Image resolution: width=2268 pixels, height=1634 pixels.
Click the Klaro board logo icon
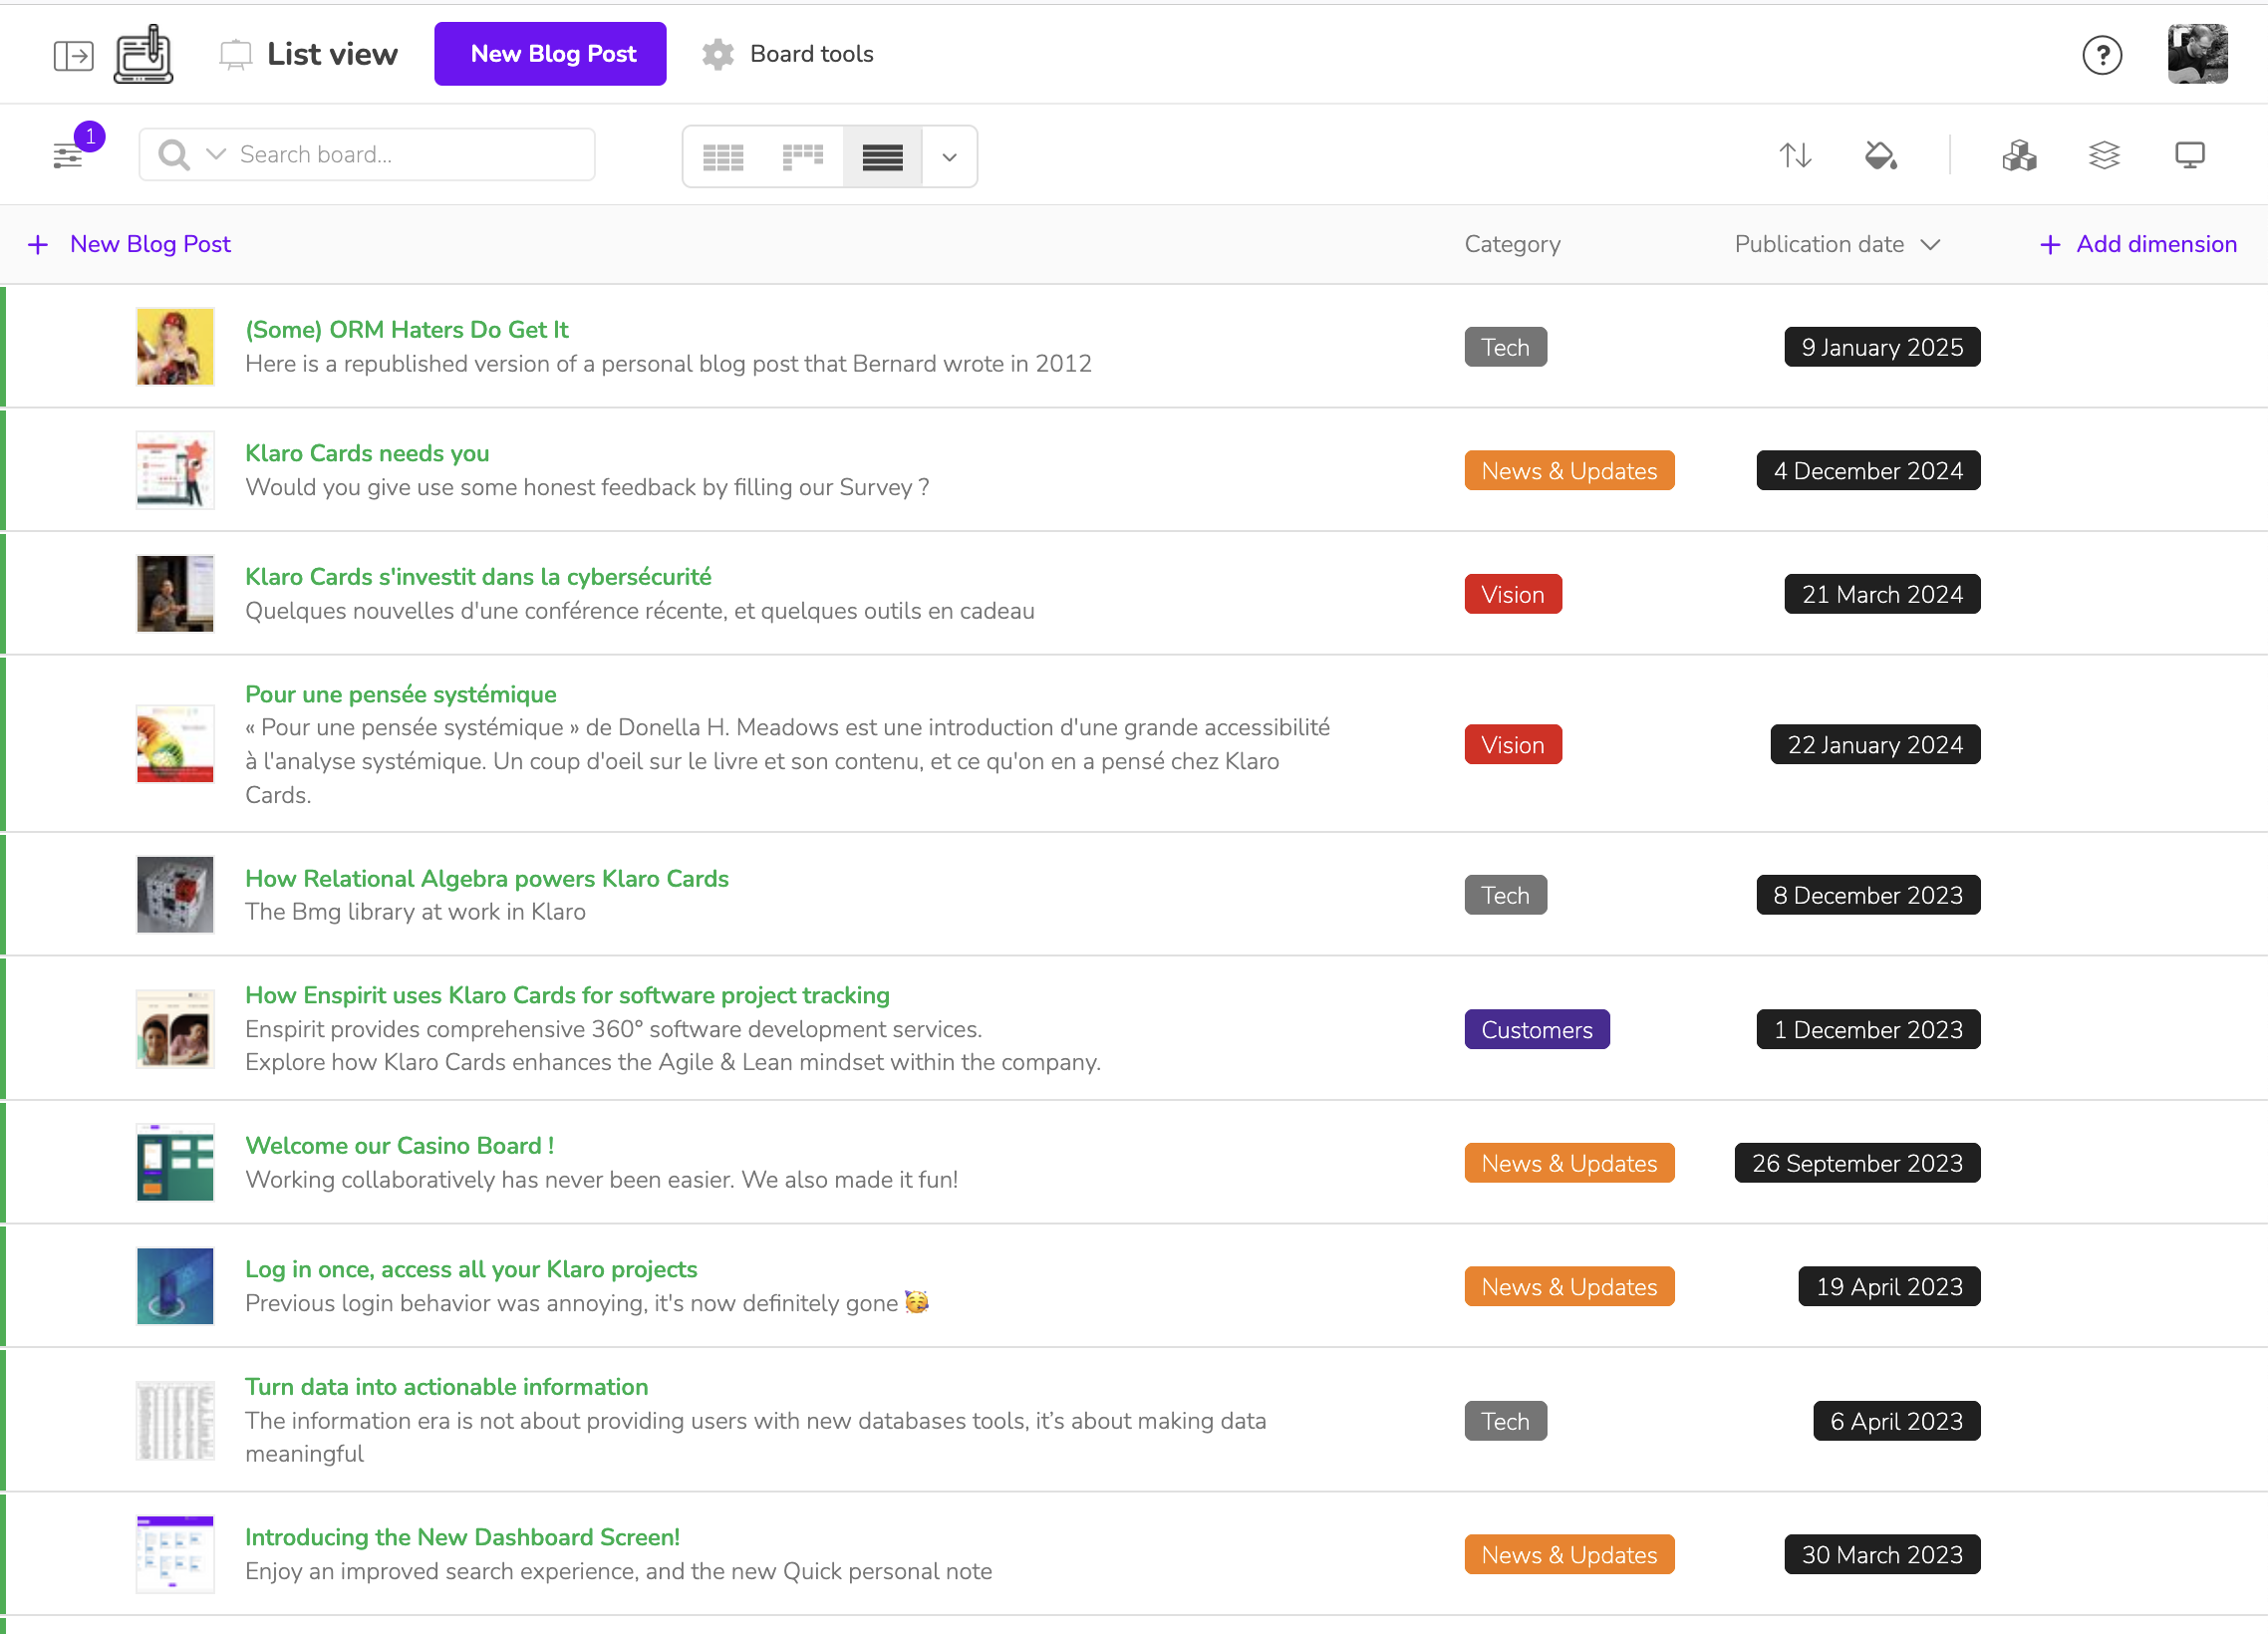tap(143, 54)
